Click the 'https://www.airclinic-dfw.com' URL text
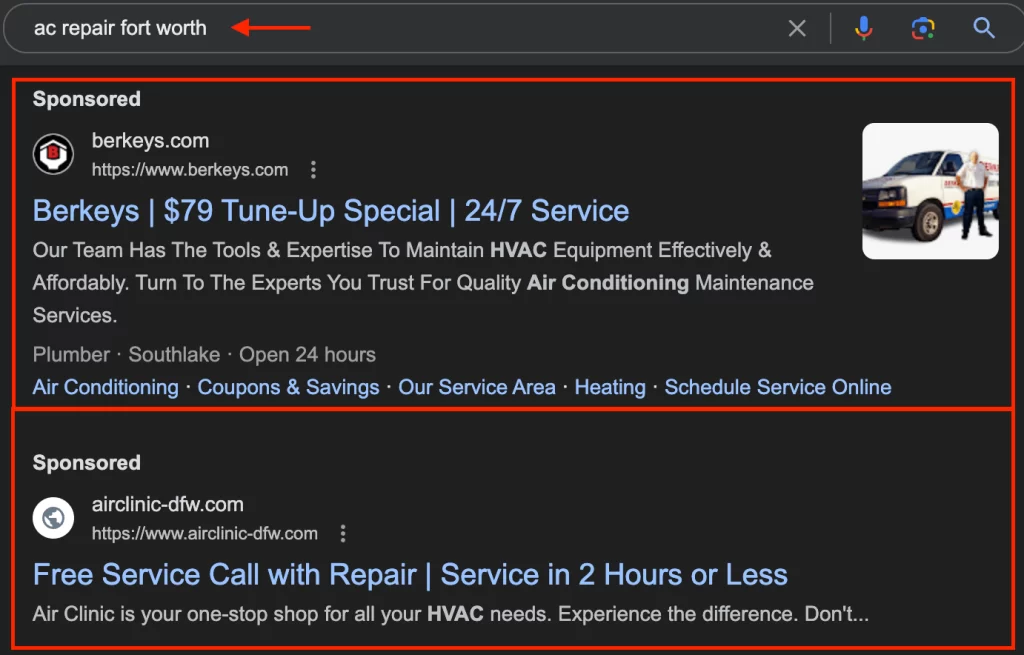 click(204, 534)
